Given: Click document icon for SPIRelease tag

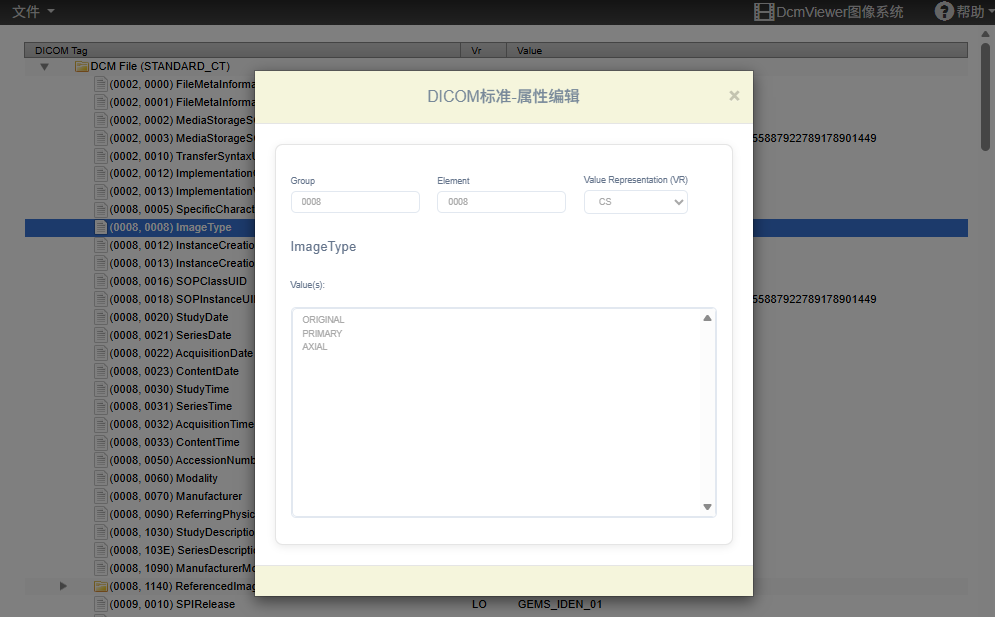Looking at the screenshot, I should tap(100, 604).
